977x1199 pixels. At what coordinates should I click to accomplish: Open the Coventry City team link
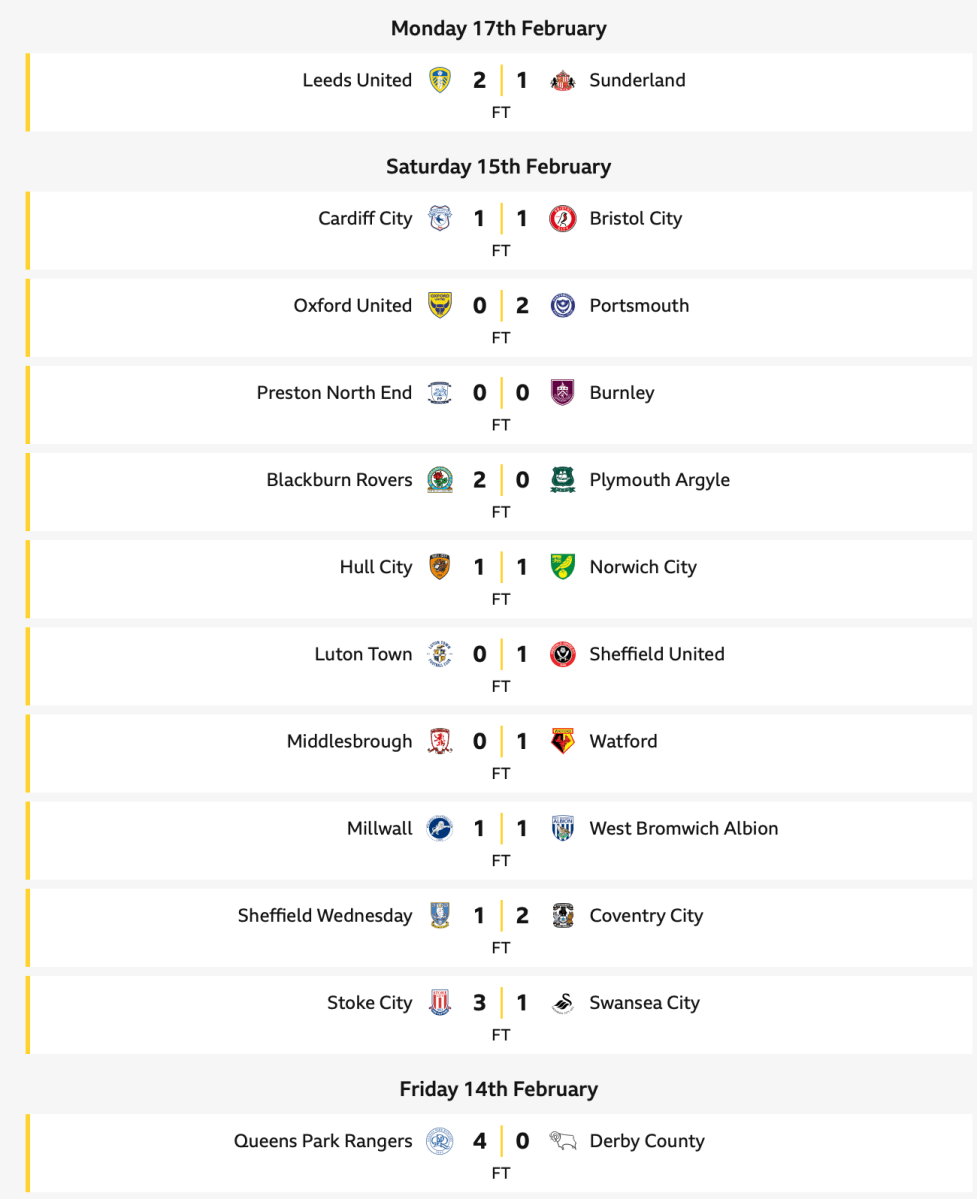click(646, 915)
